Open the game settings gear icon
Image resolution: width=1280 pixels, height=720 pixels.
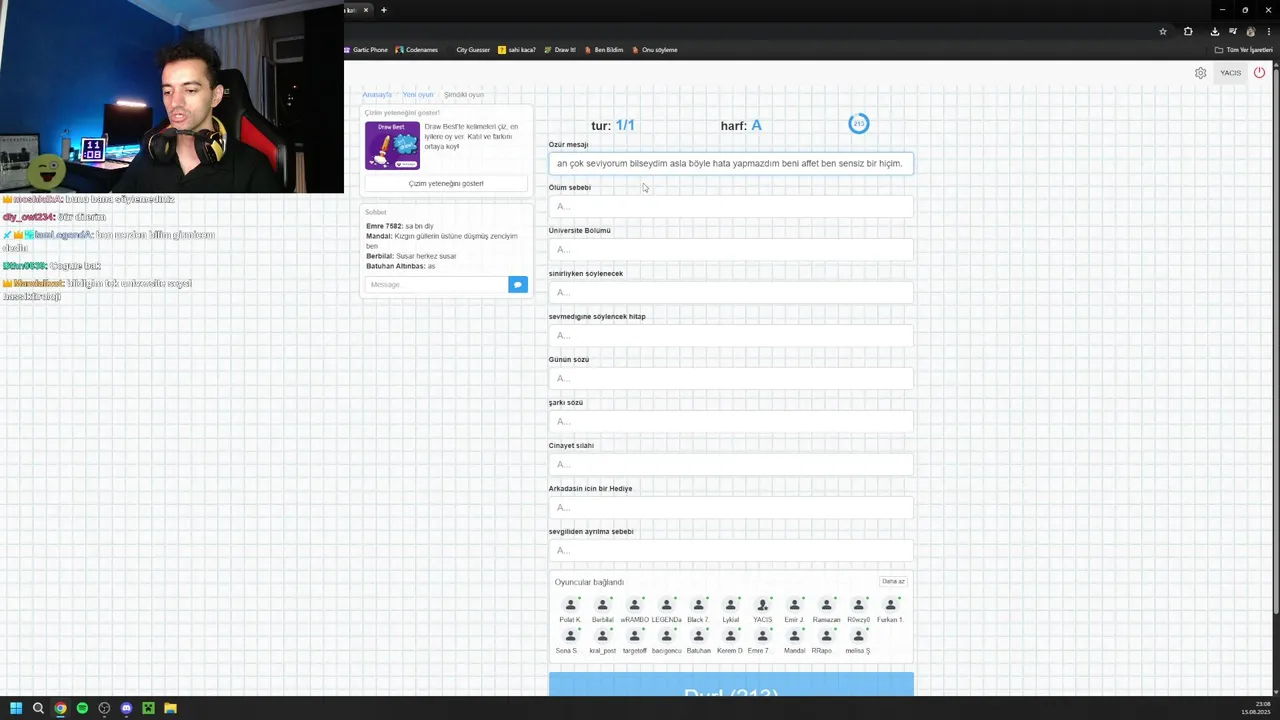pos(1200,73)
